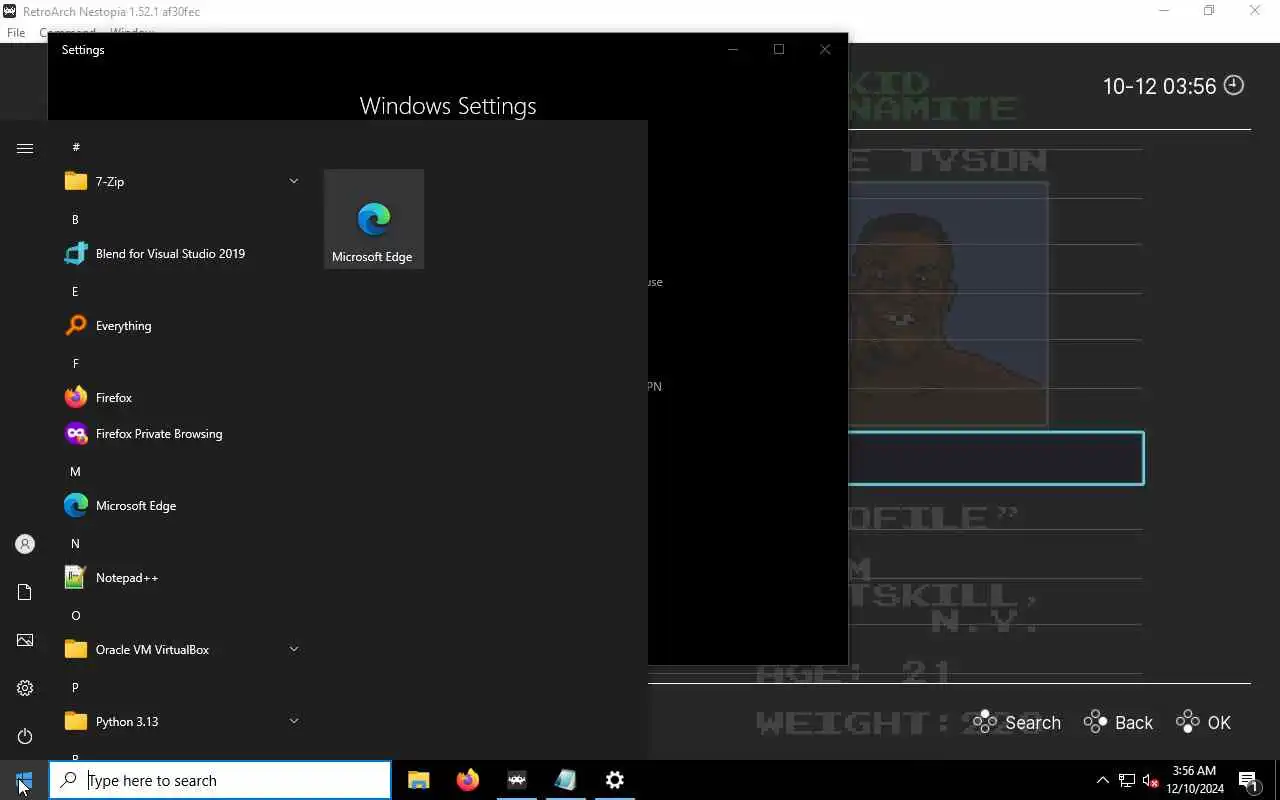Launch Microsoft Edge from the app list

(182, 505)
